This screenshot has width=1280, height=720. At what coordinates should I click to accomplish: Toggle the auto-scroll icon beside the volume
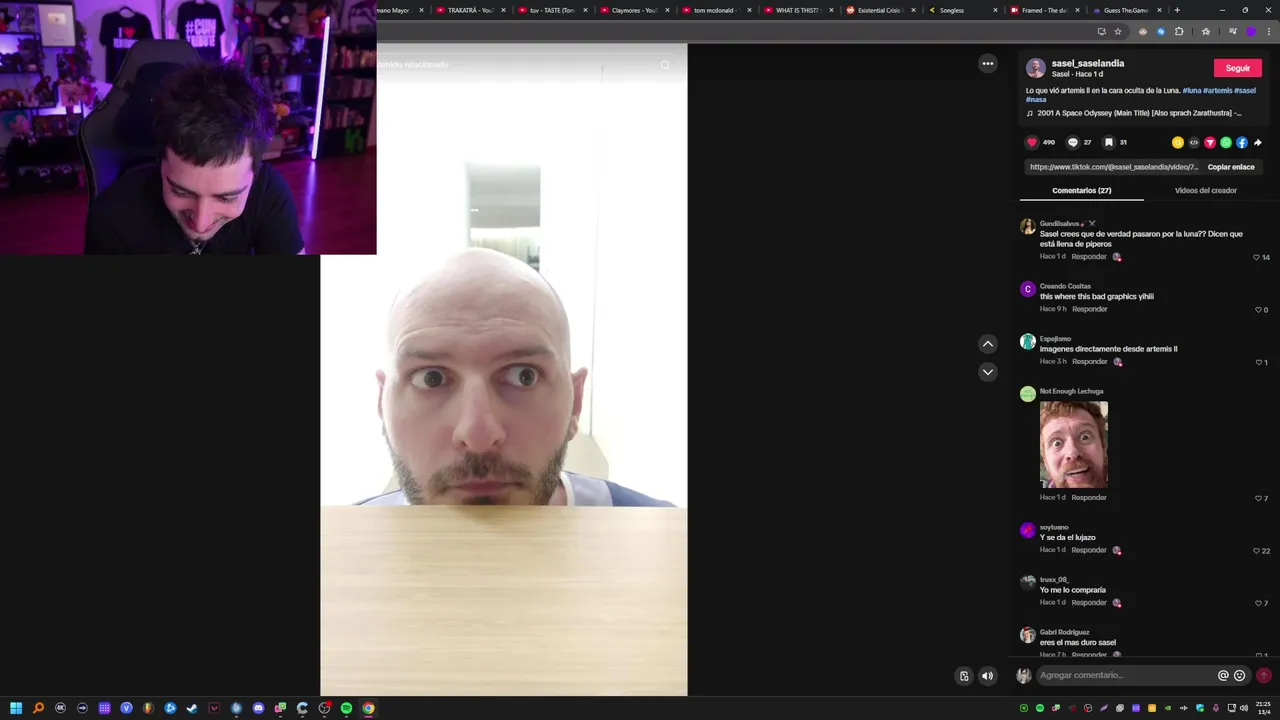coord(964,676)
